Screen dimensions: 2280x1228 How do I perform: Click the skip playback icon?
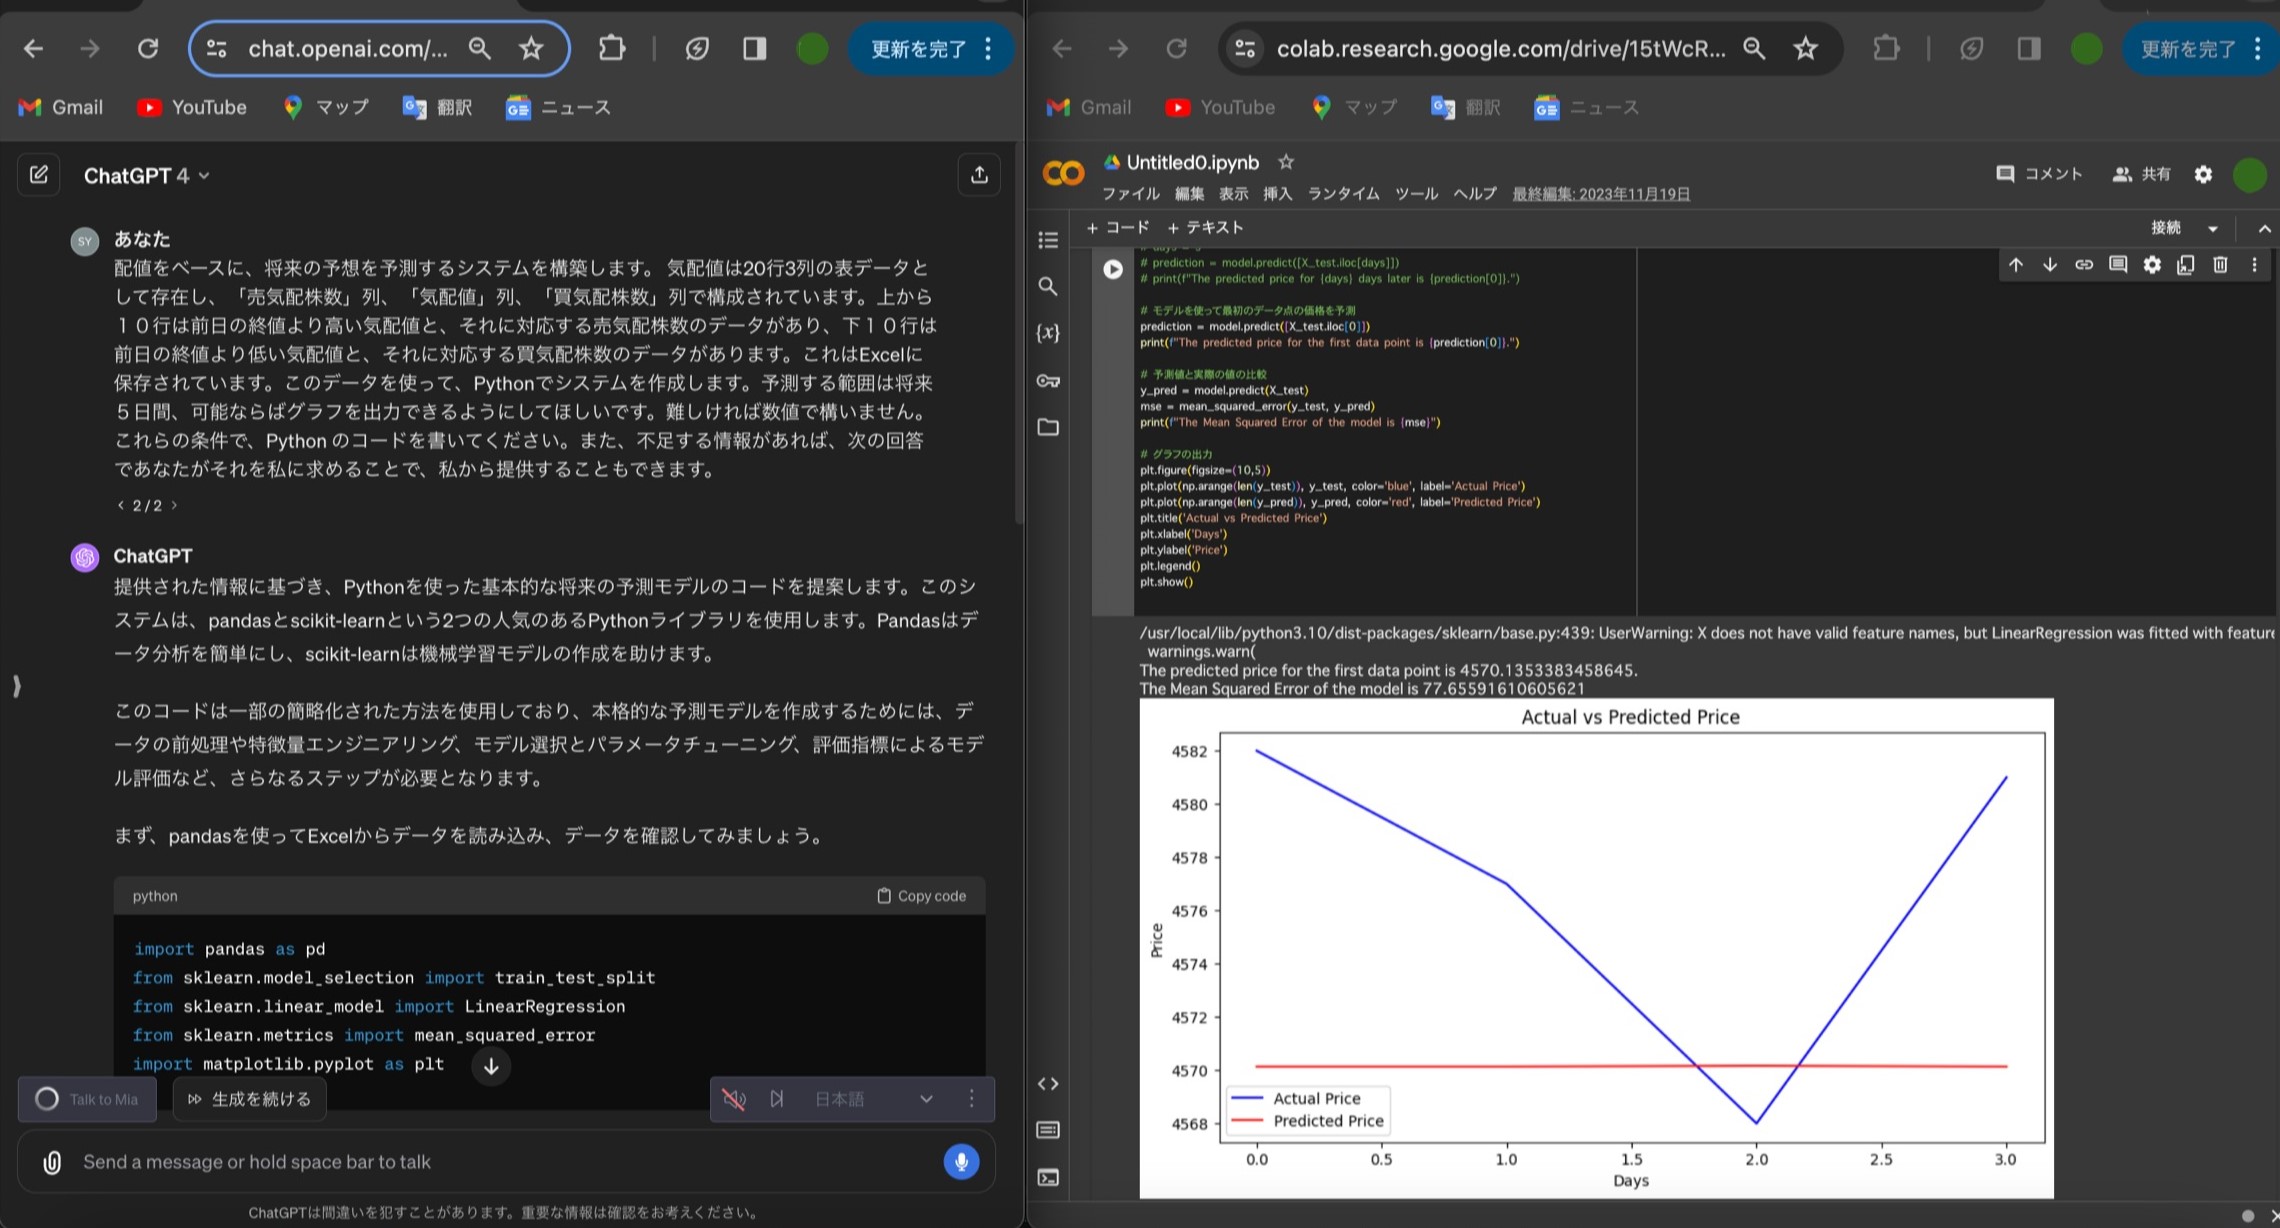(777, 1099)
